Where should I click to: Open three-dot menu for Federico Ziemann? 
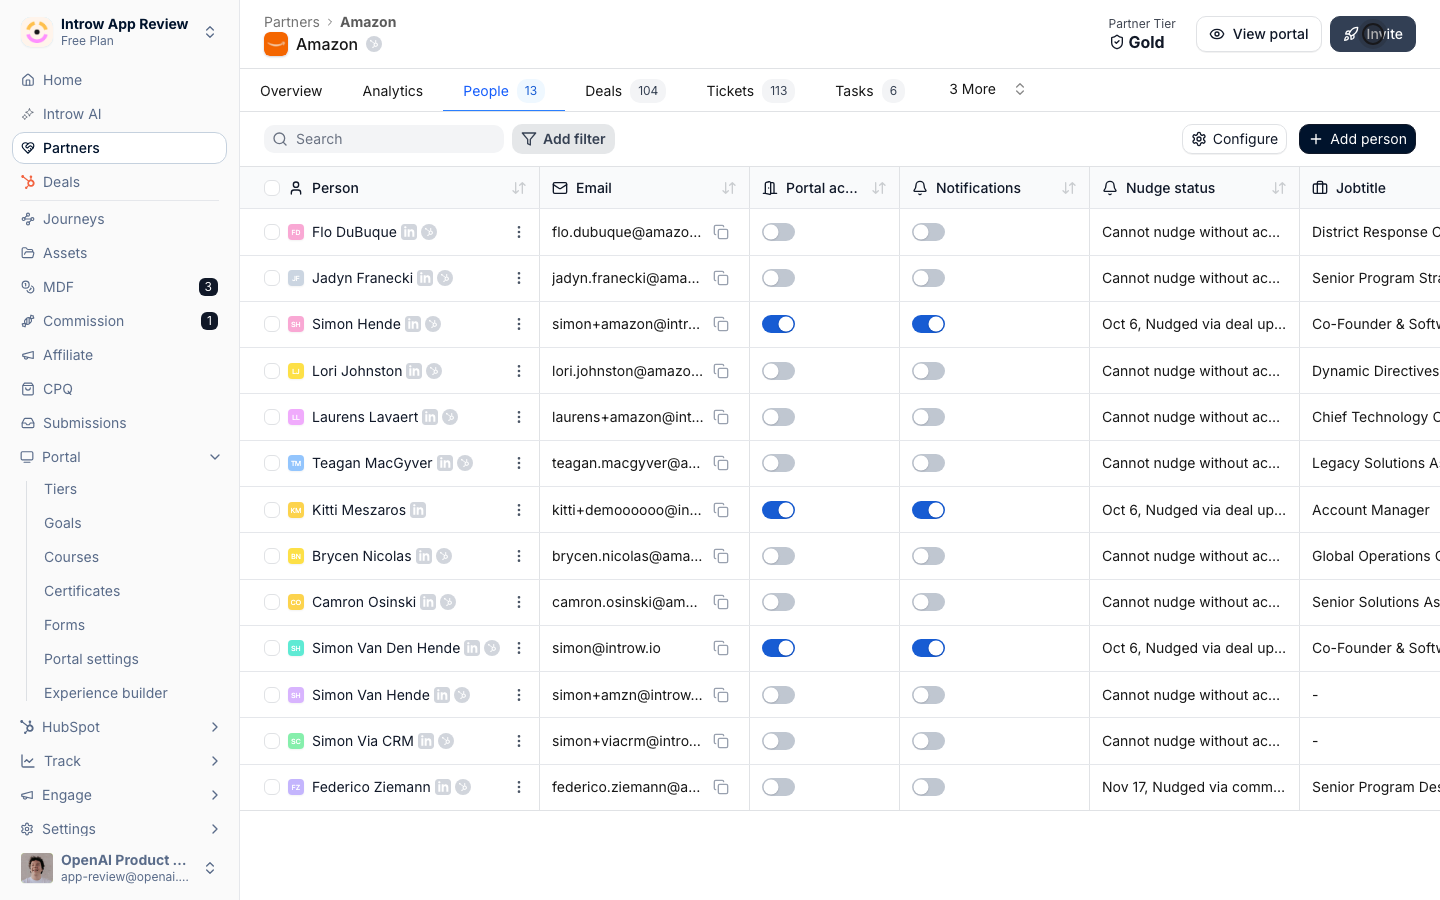518,787
